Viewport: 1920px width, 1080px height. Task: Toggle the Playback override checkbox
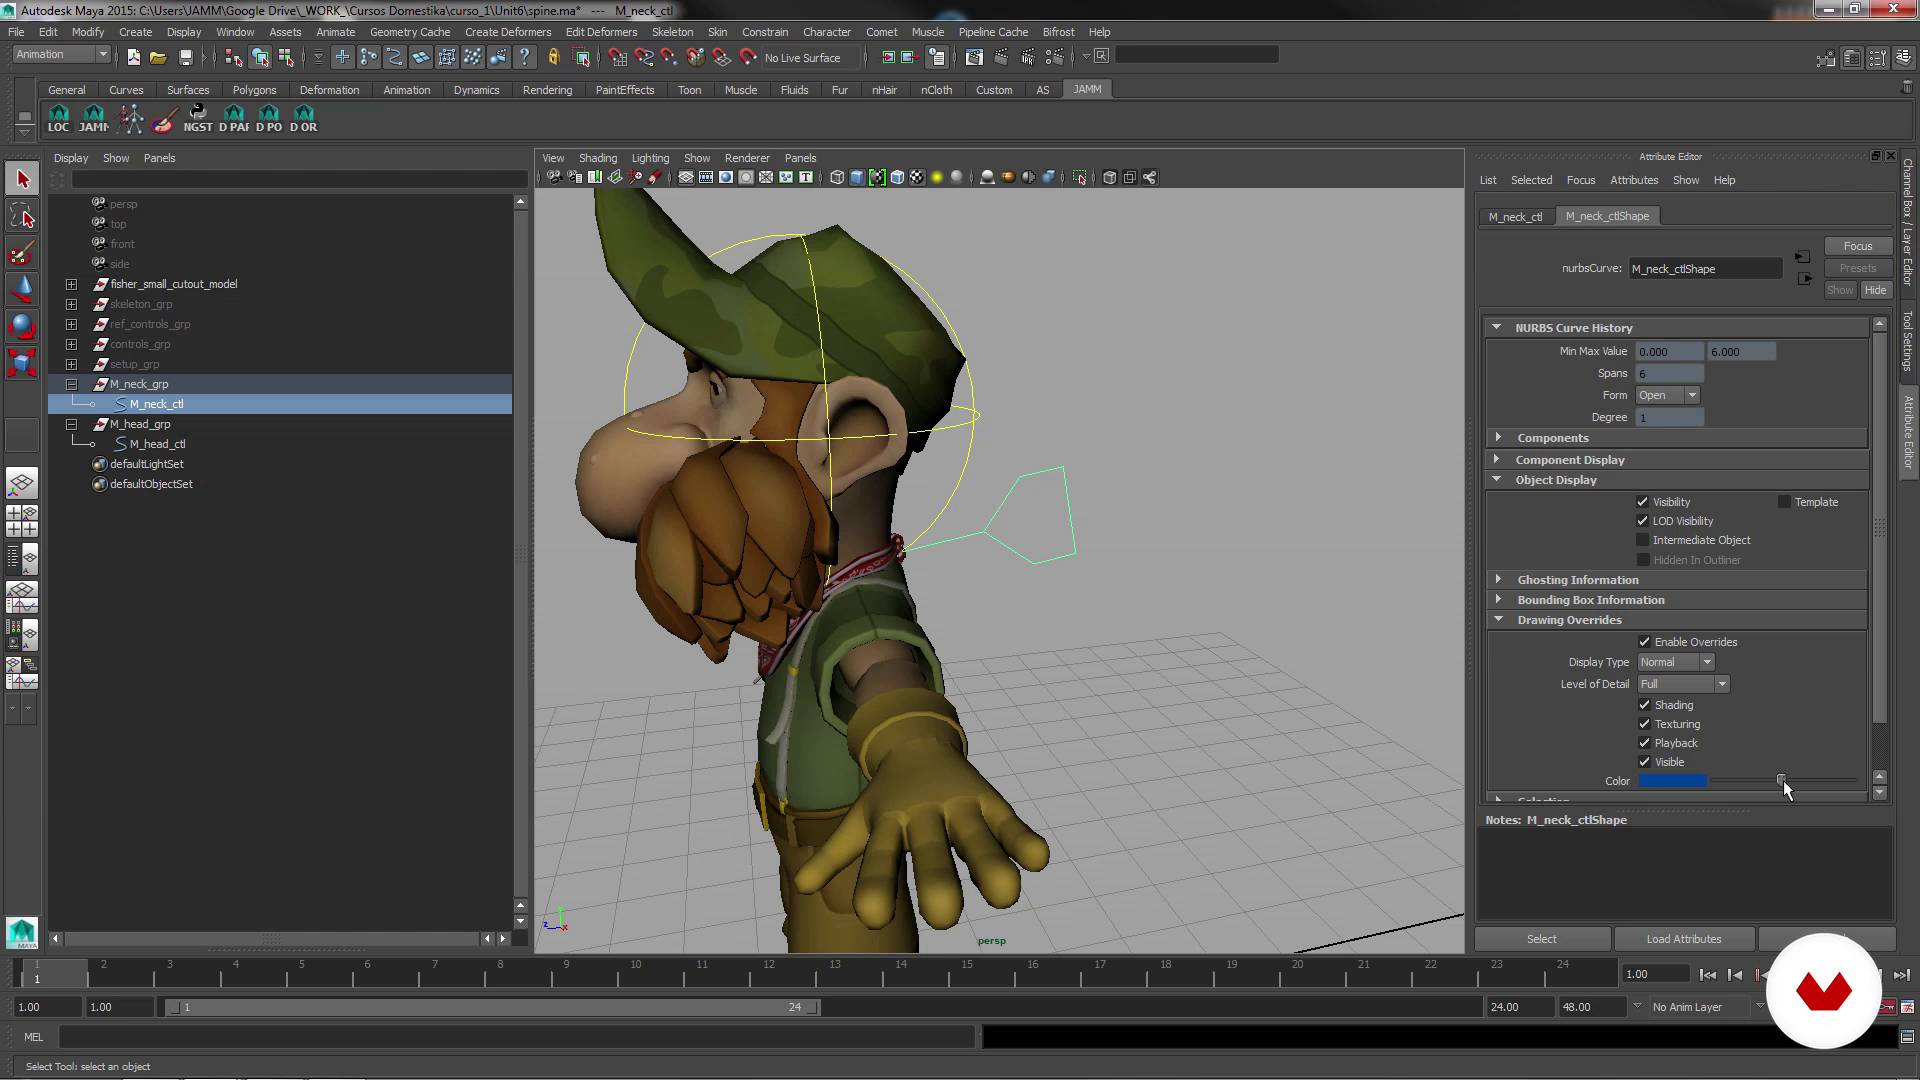[1644, 743]
